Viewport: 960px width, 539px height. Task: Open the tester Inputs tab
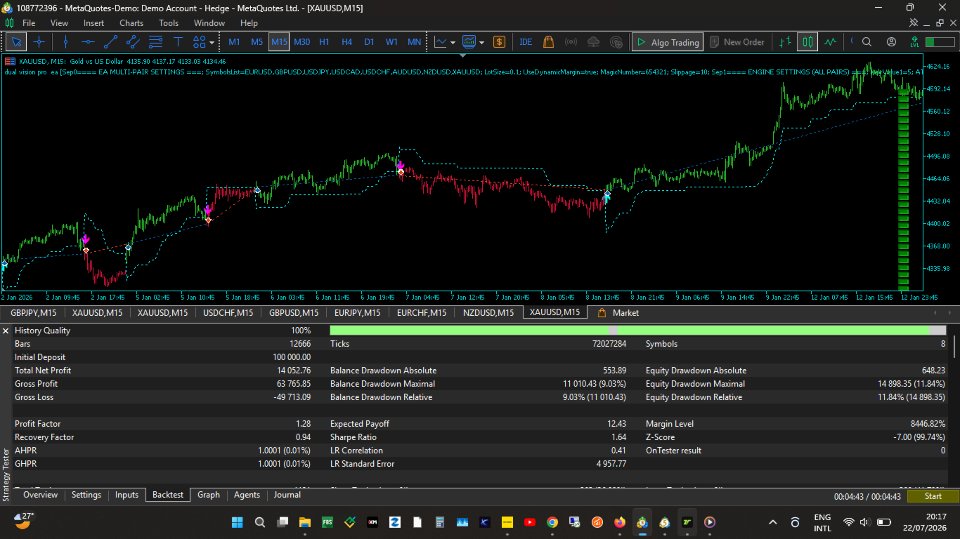point(127,495)
